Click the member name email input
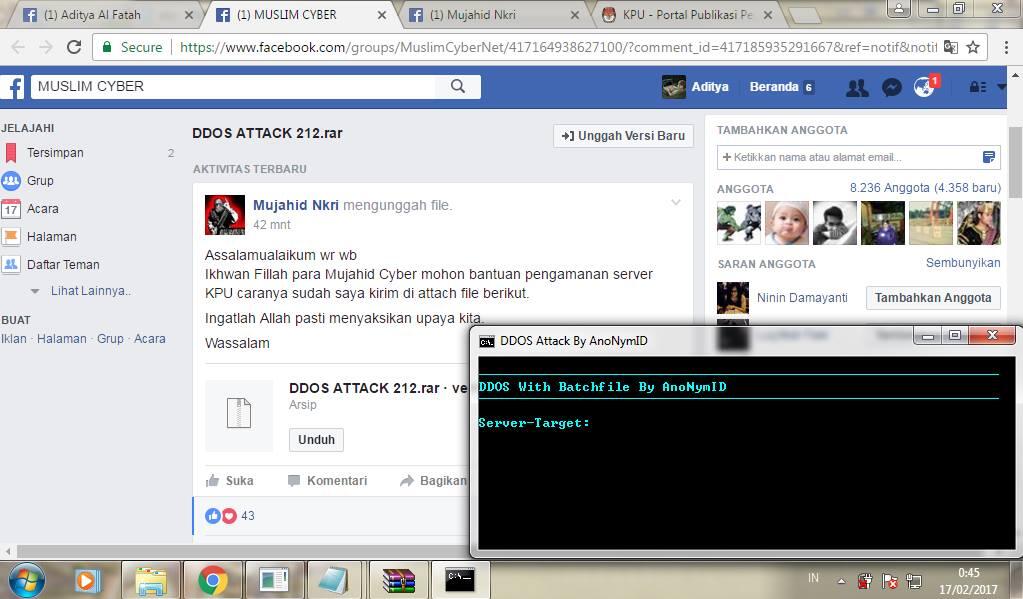Screen dimensions: 1023x599 click(848, 157)
